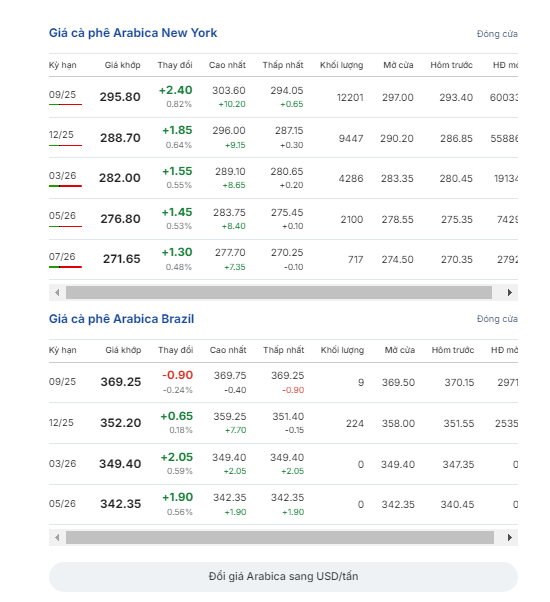
Task: Select New York 07/26 contract term
Action: (62, 256)
